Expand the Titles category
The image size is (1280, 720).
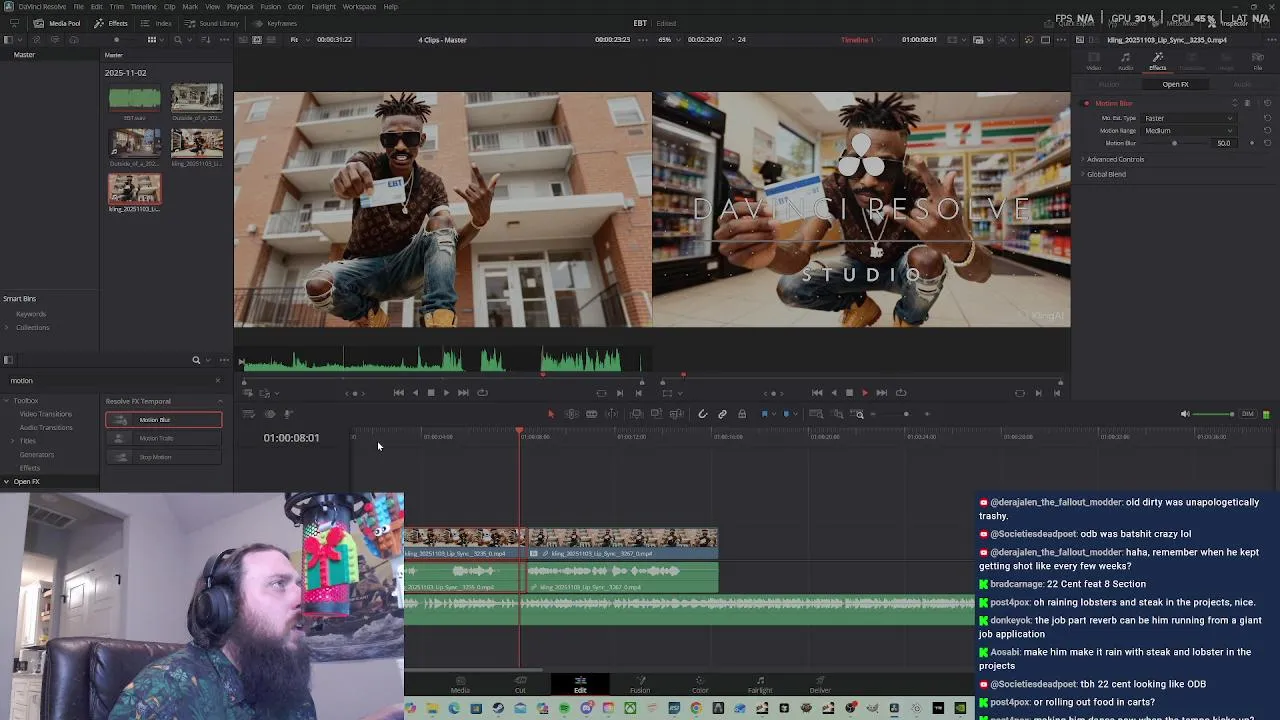click(x=12, y=441)
